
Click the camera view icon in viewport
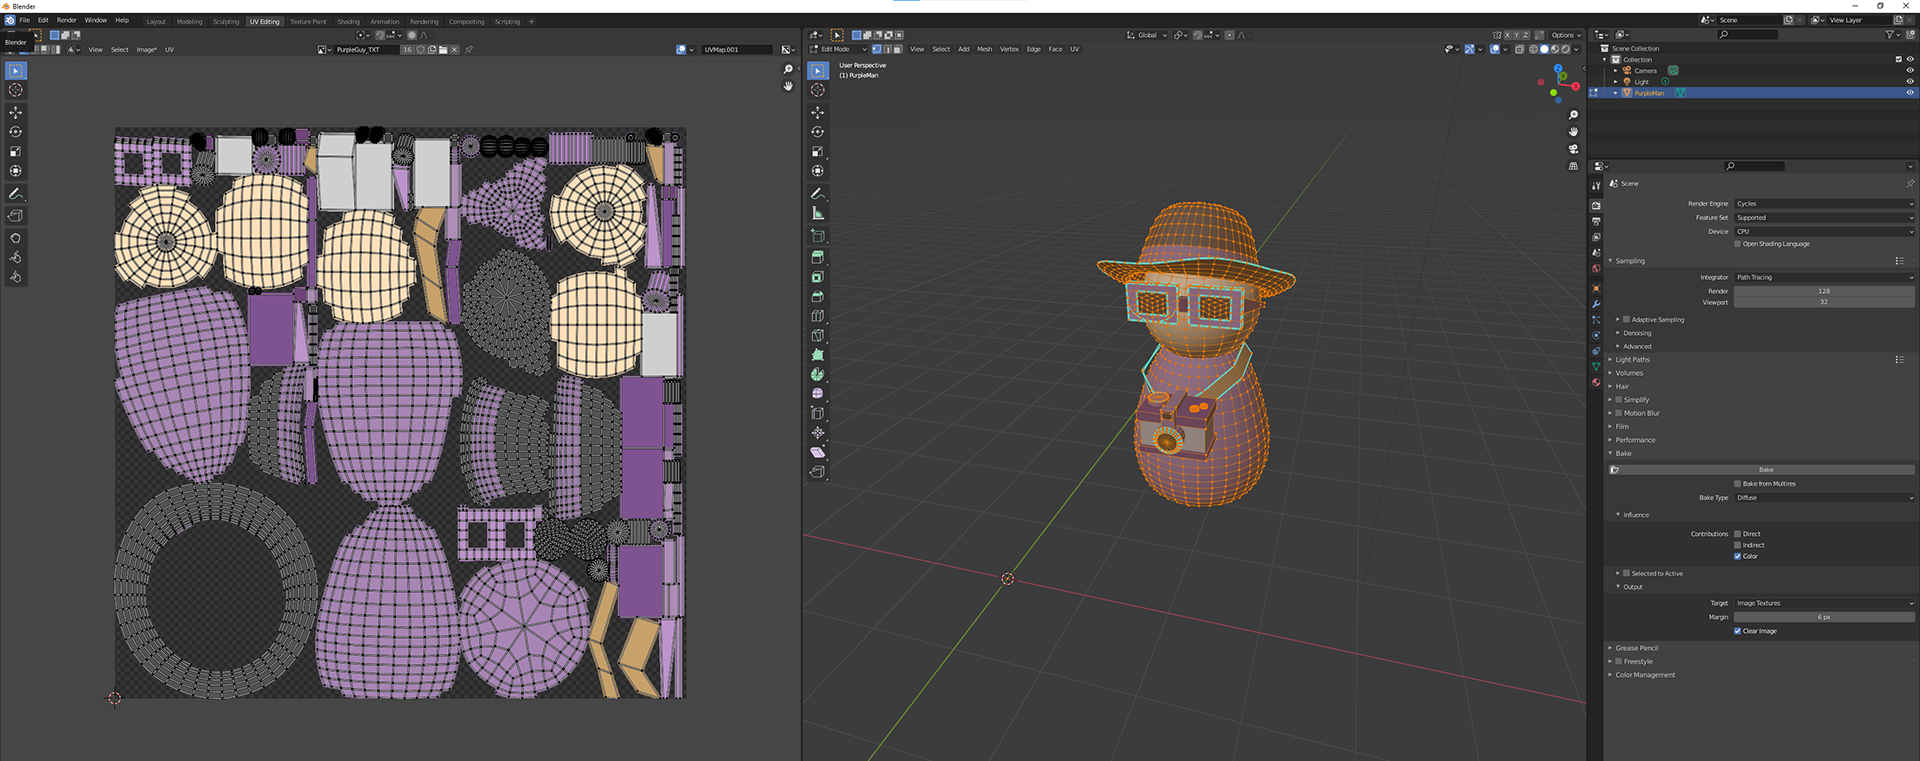(1573, 149)
